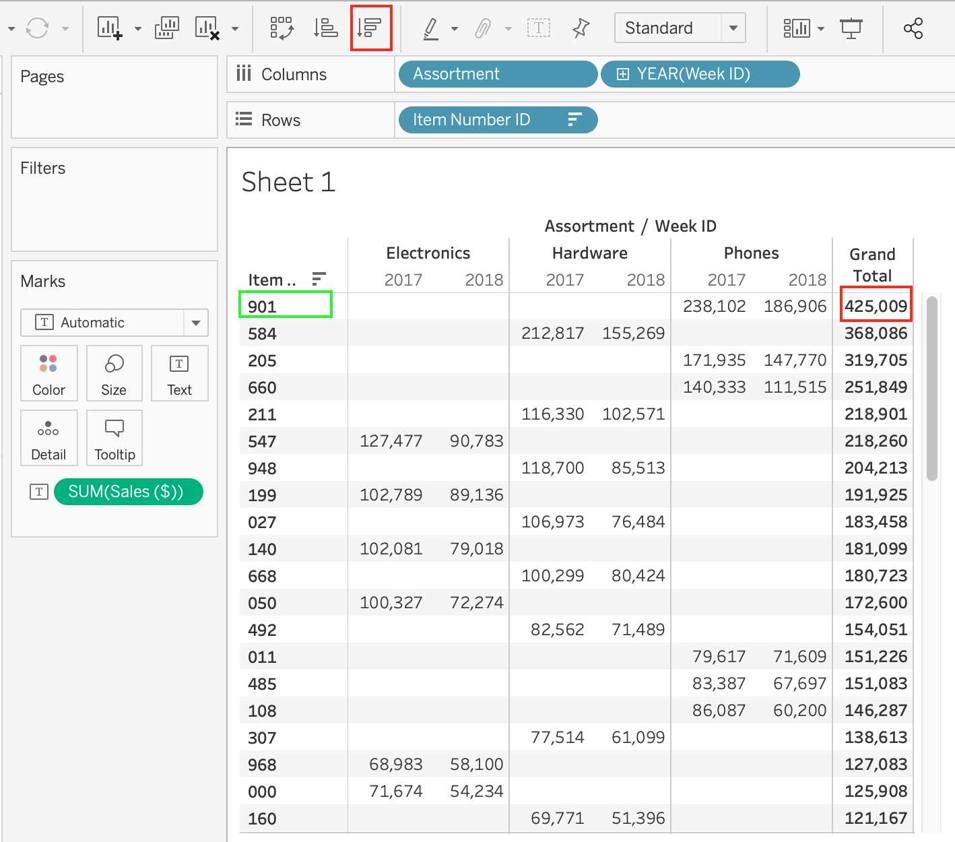Open the Standard fit dropdown
The image size is (955, 842).
point(733,28)
